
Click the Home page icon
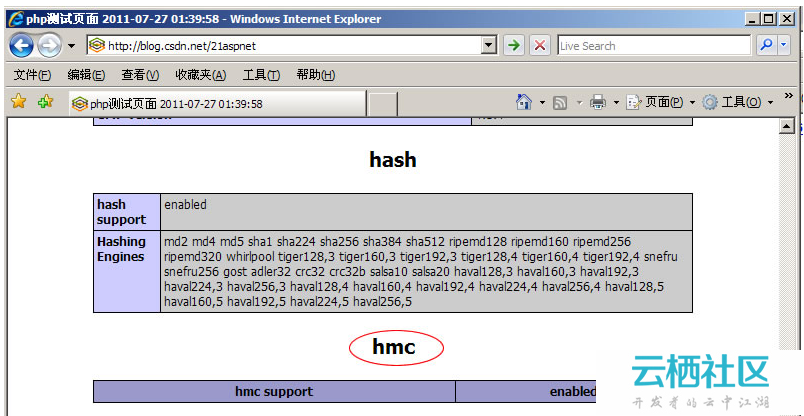[524, 102]
